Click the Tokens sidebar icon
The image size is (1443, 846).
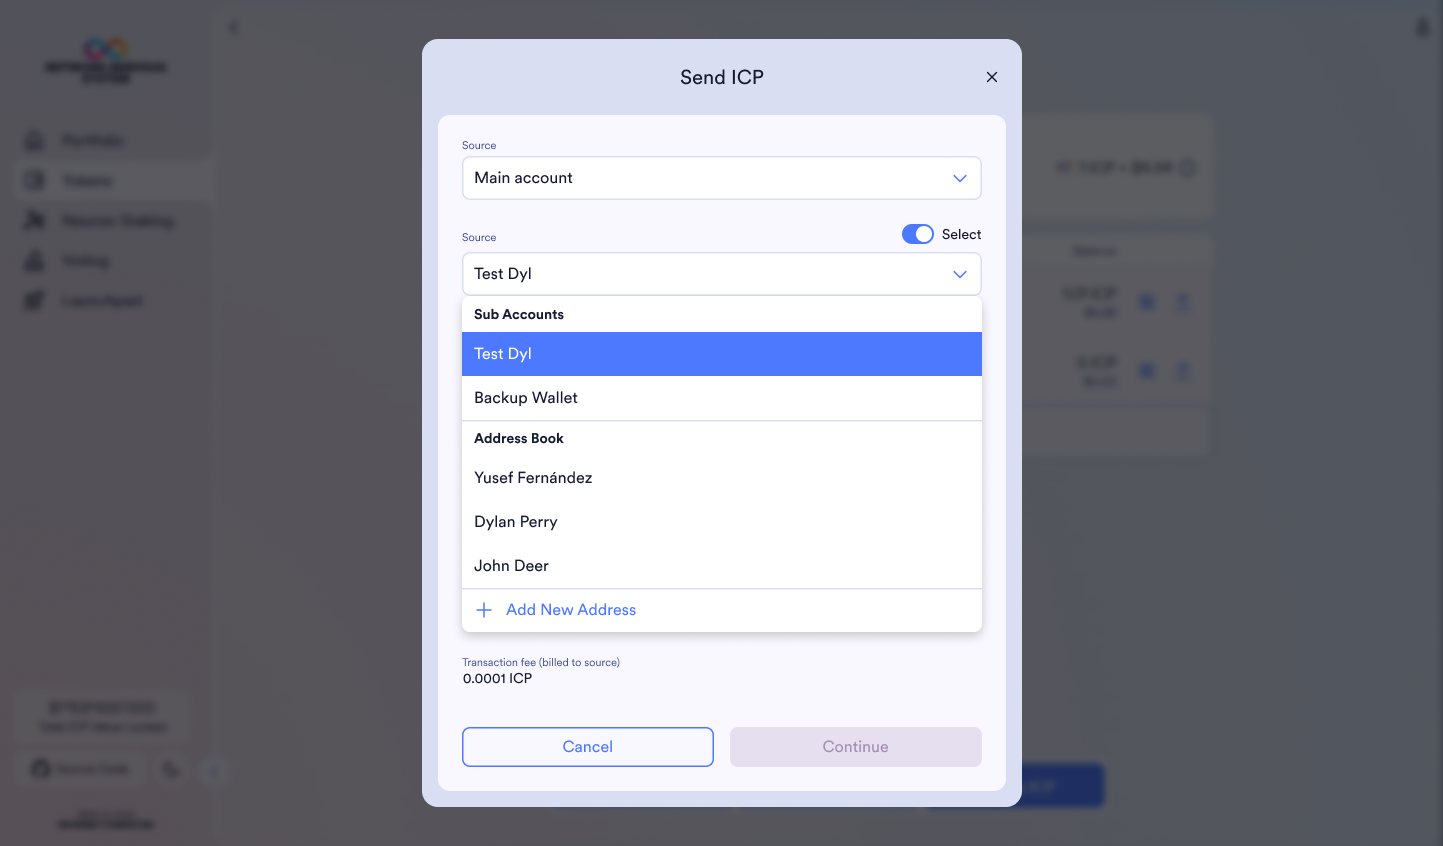coord(35,180)
